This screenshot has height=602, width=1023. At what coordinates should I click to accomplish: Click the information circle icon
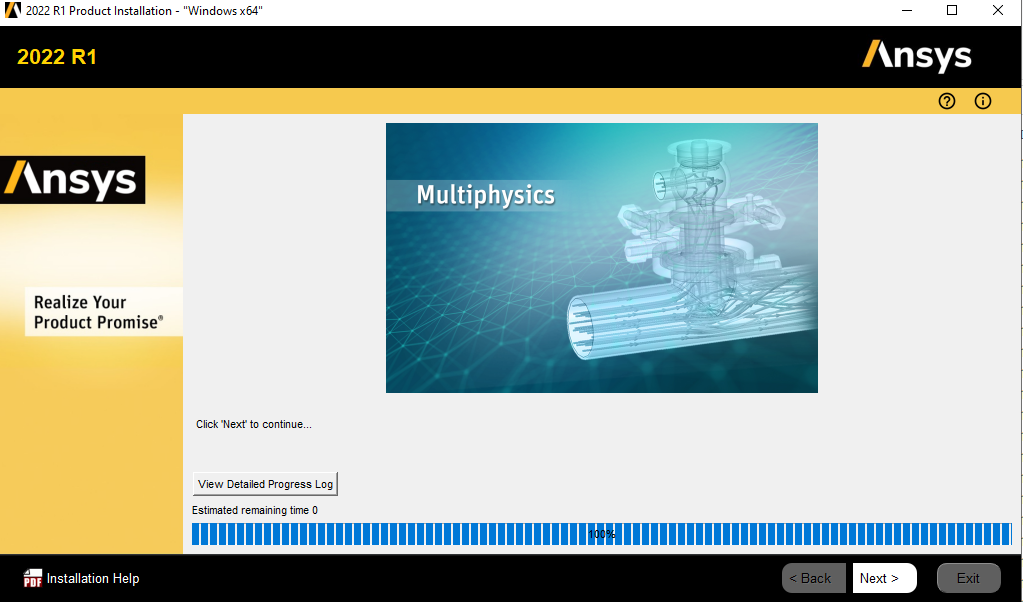[983, 101]
